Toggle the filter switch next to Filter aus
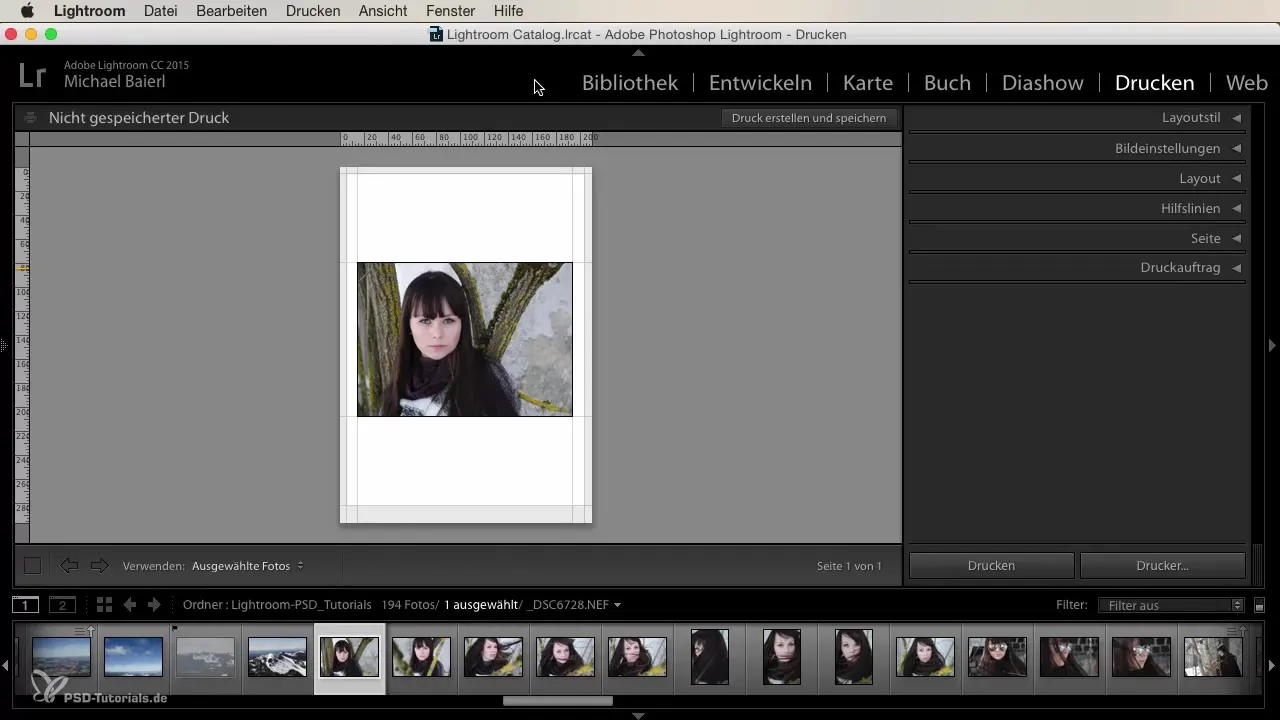 tap(1259, 605)
